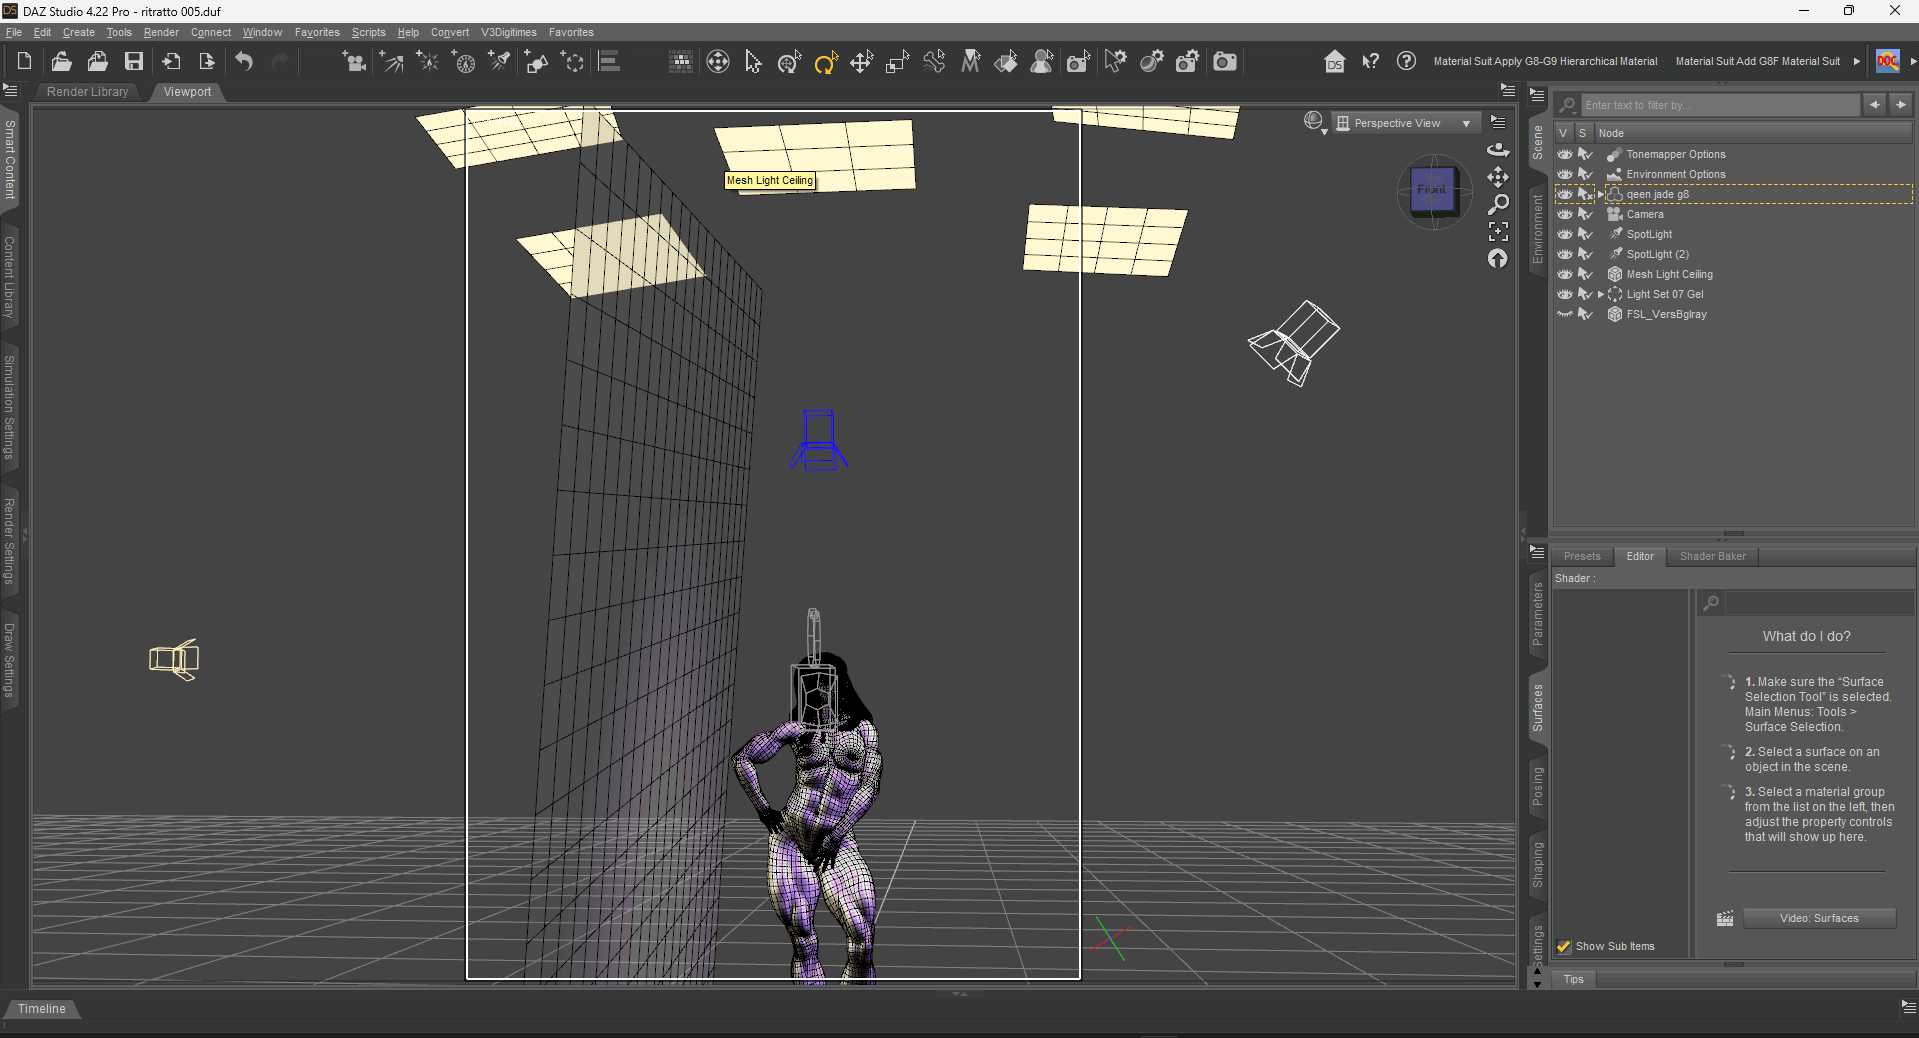
Task: Switch to the Render Library tab
Action: click(x=88, y=92)
